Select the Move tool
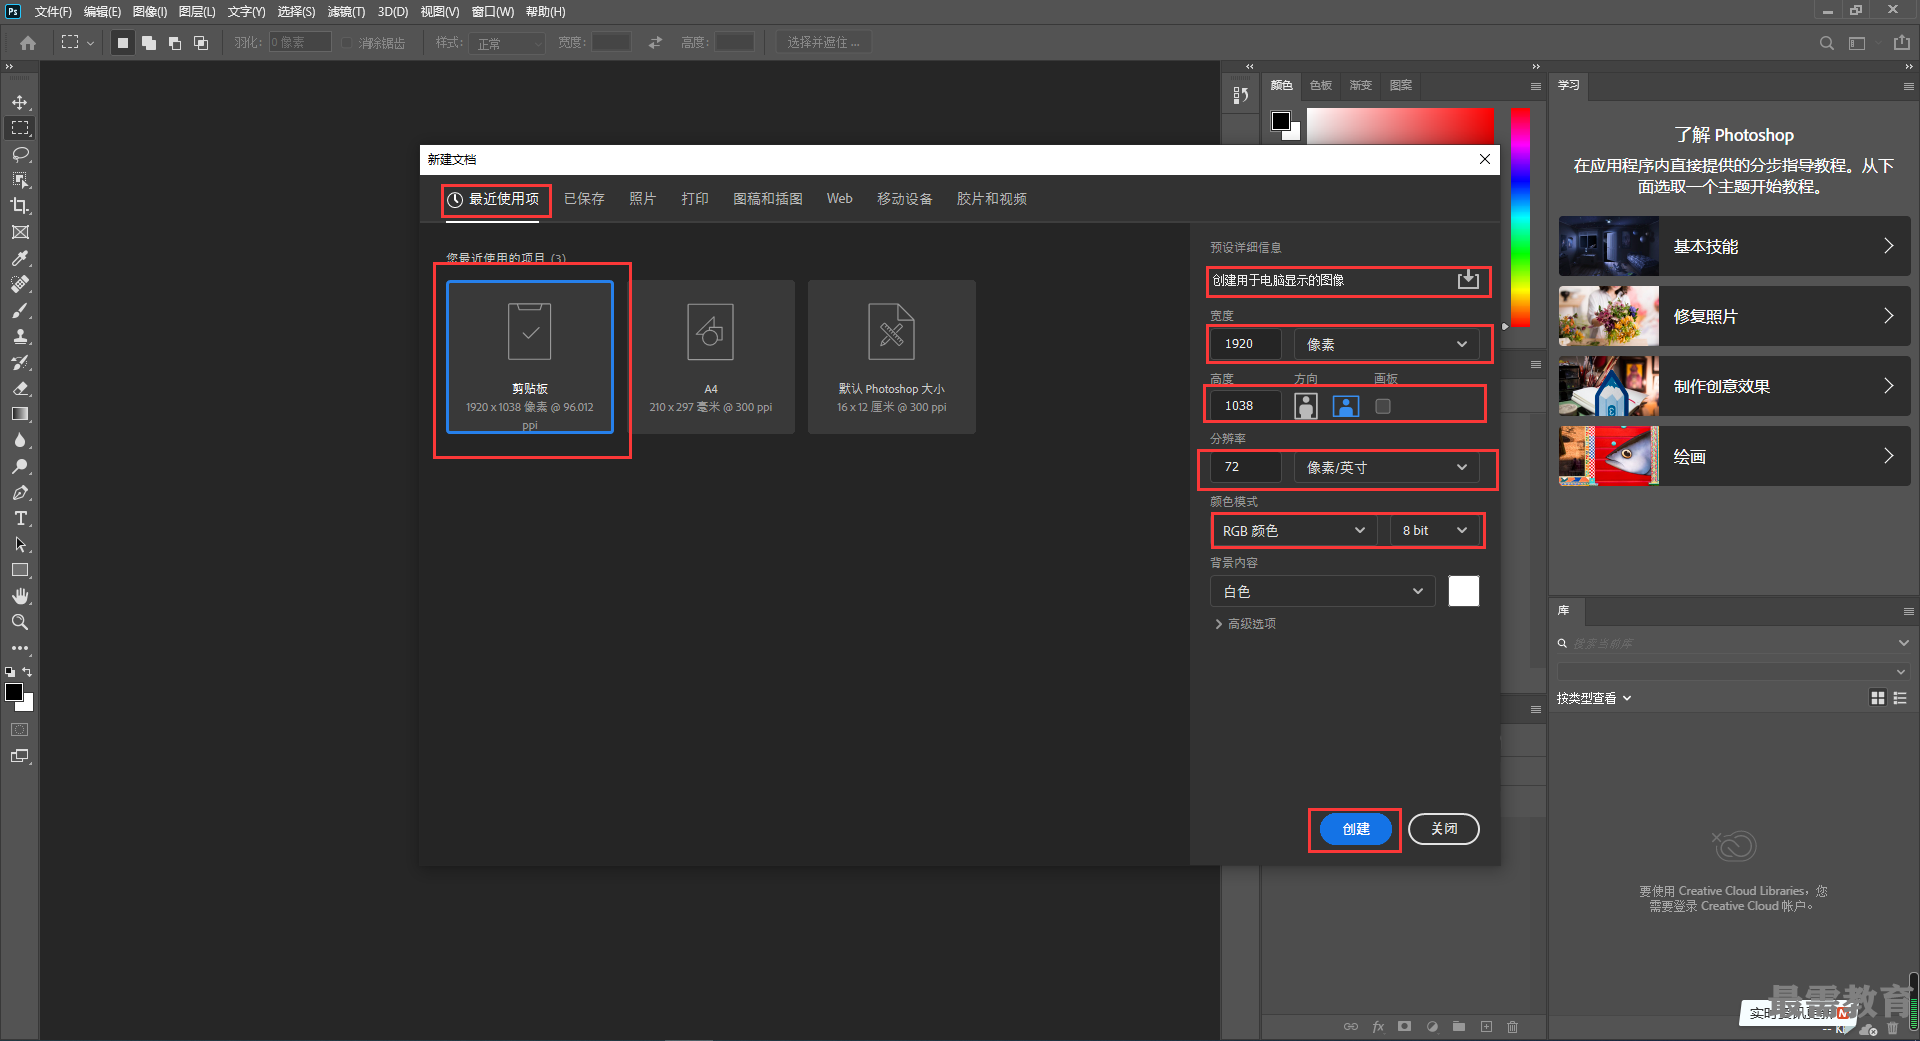The width and height of the screenshot is (1920, 1041). tap(20, 102)
